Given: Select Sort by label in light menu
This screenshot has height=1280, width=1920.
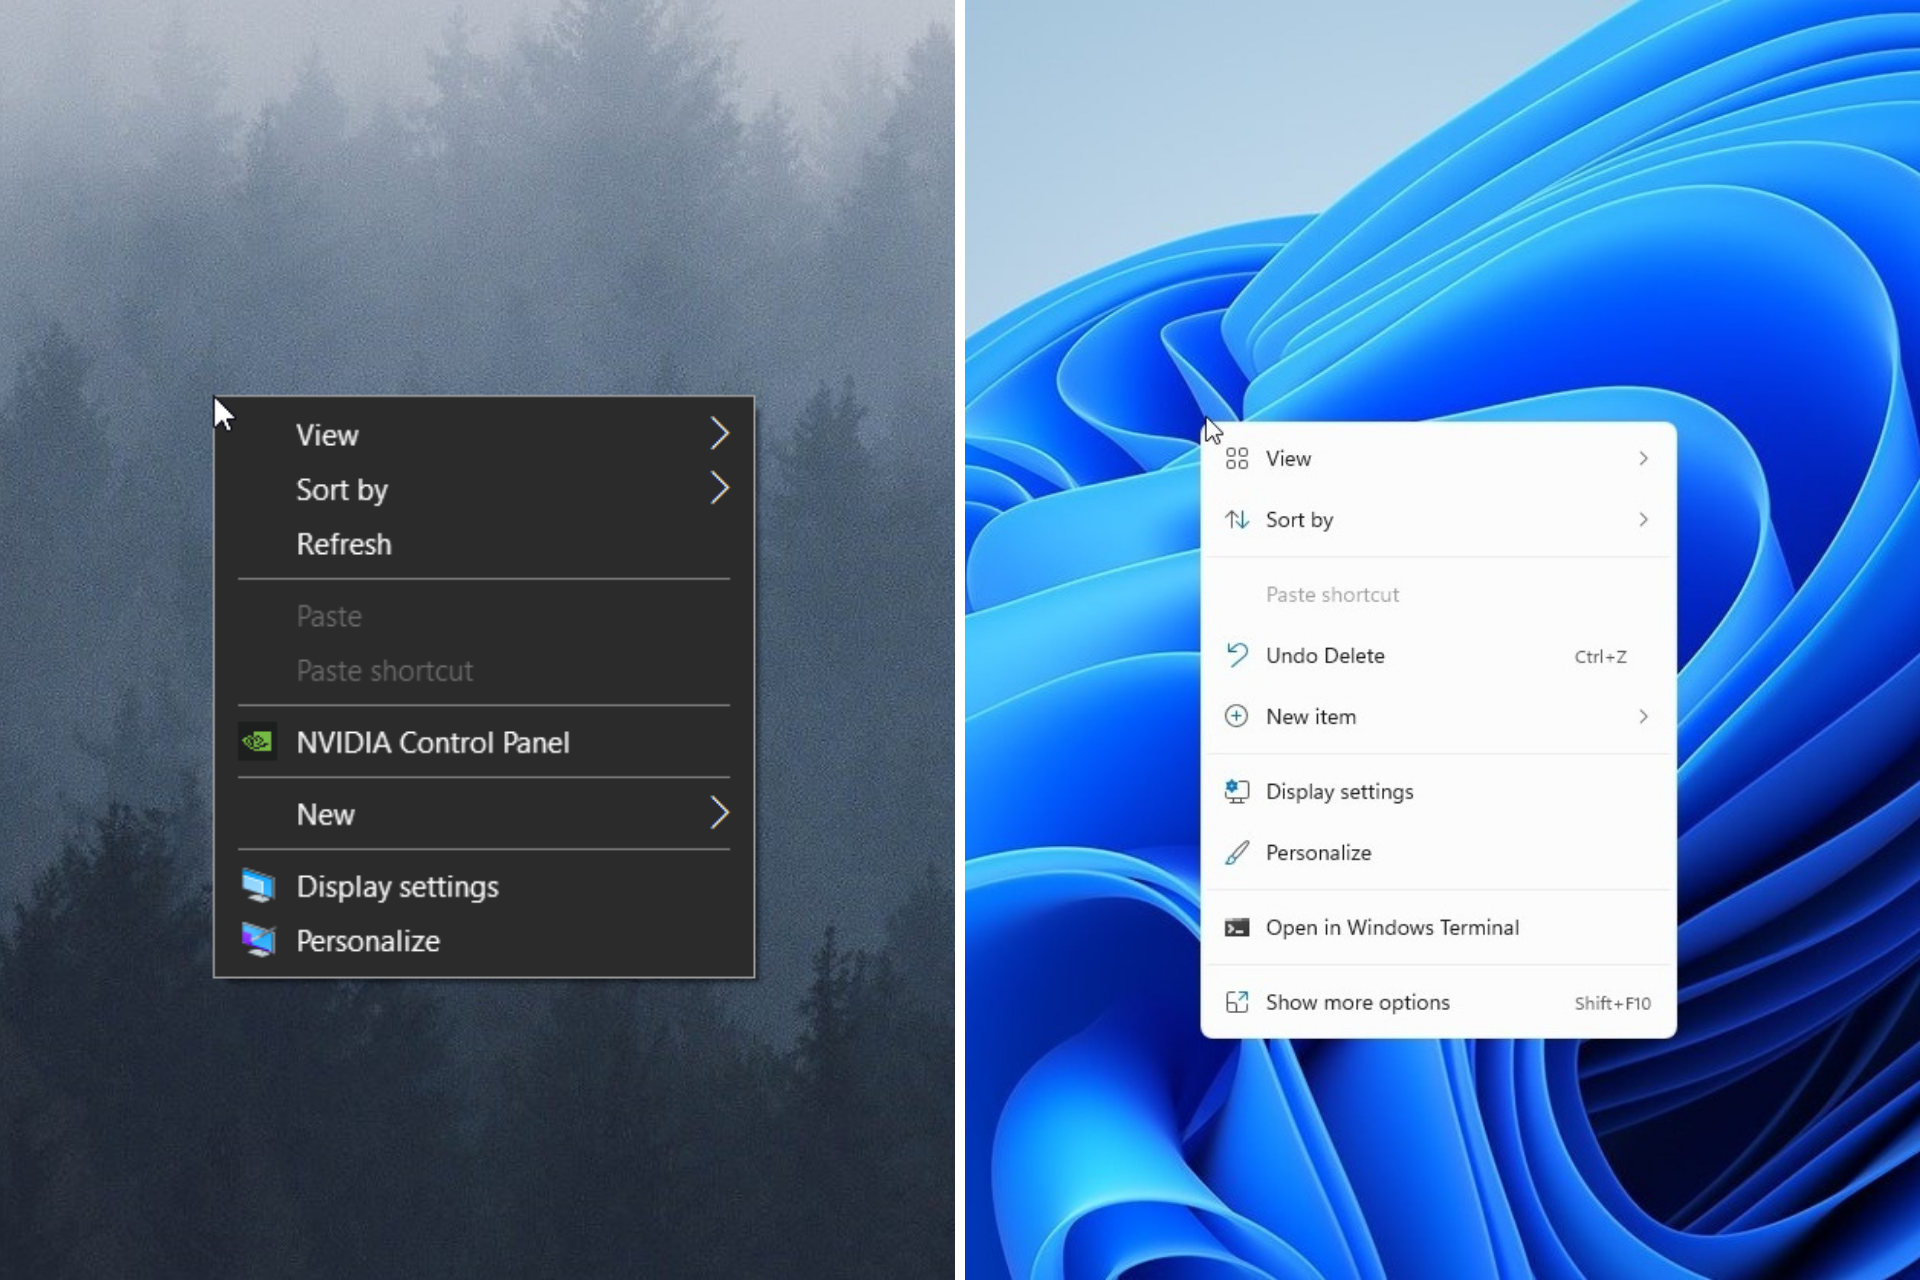Looking at the screenshot, I should [1299, 520].
